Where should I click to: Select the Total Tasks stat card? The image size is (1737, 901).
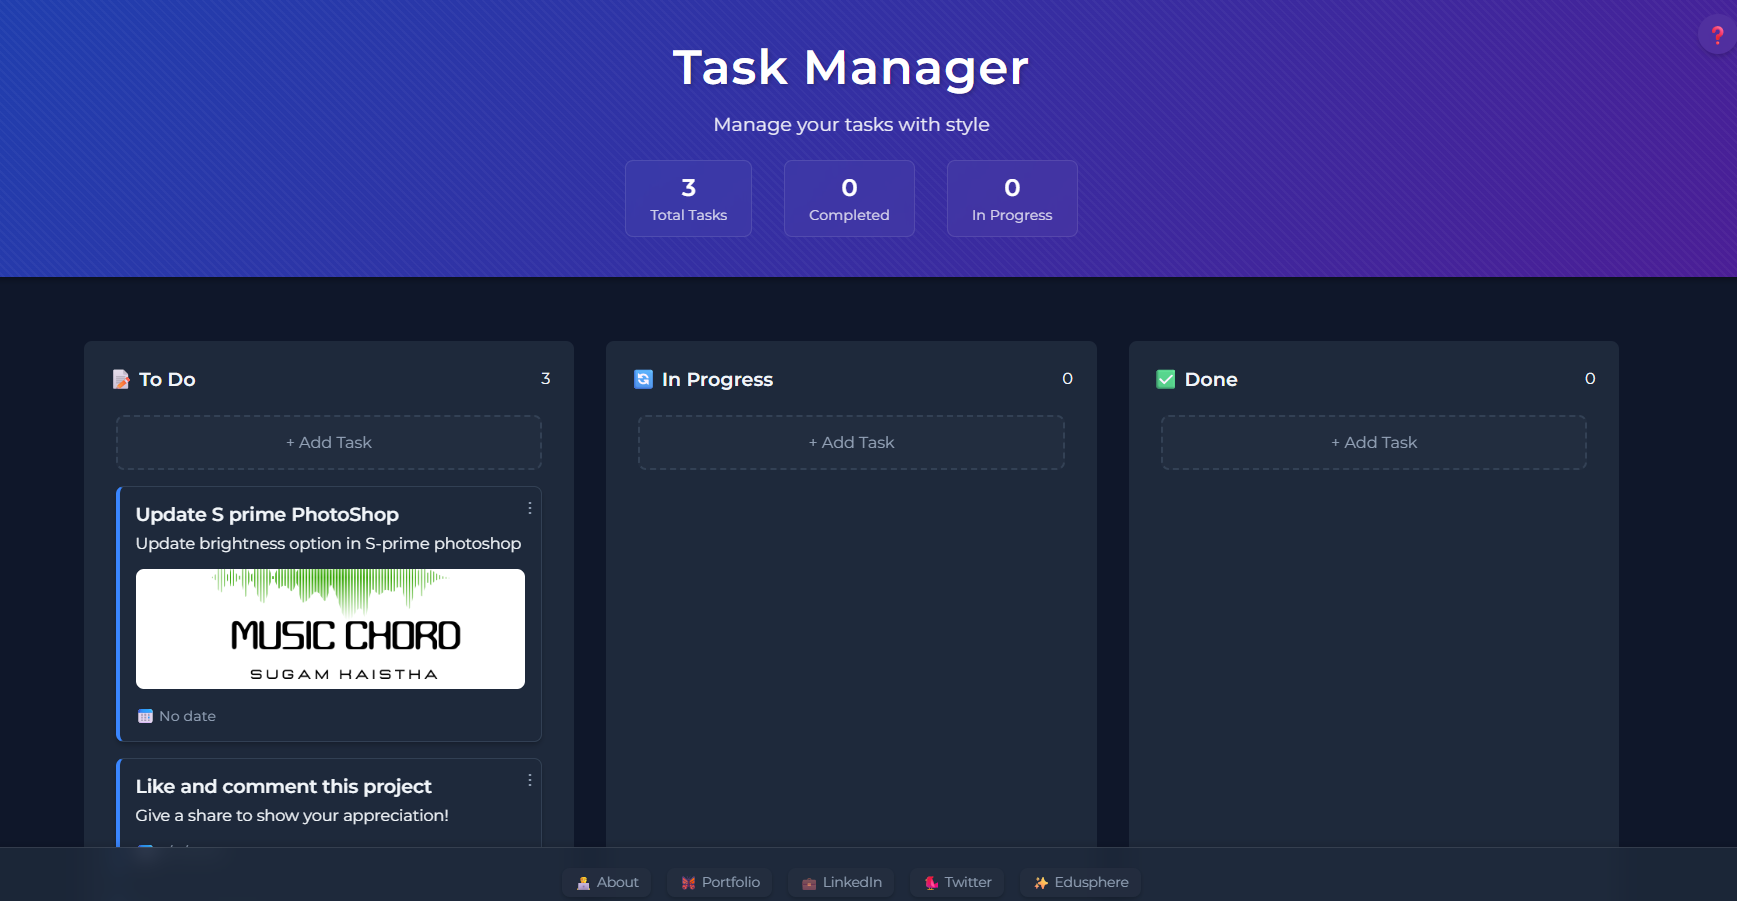688,198
